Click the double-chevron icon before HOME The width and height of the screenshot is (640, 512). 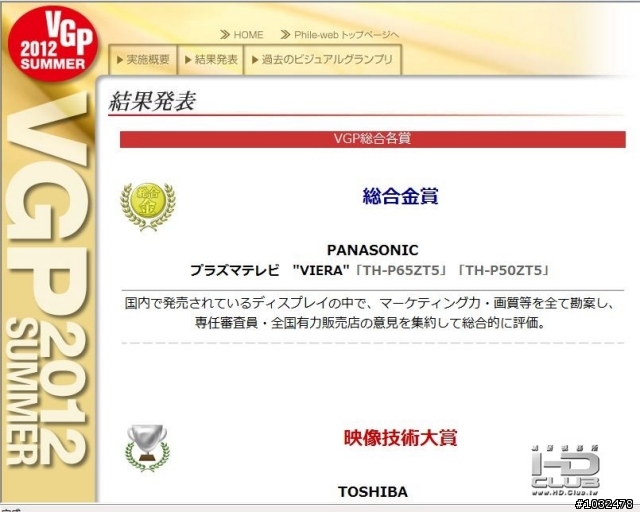(x=225, y=35)
